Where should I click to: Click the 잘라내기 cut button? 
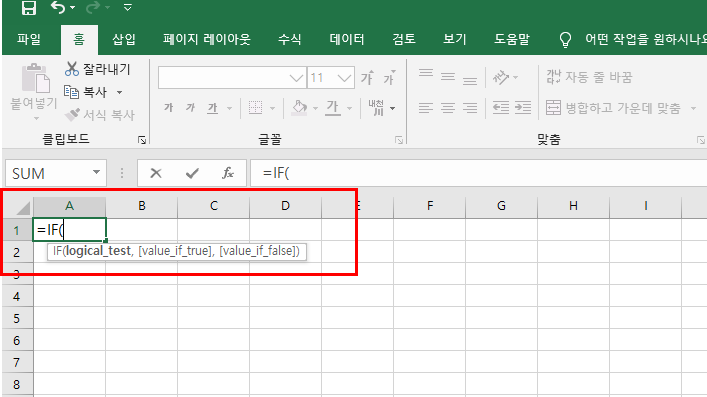[x=97, y=69]
